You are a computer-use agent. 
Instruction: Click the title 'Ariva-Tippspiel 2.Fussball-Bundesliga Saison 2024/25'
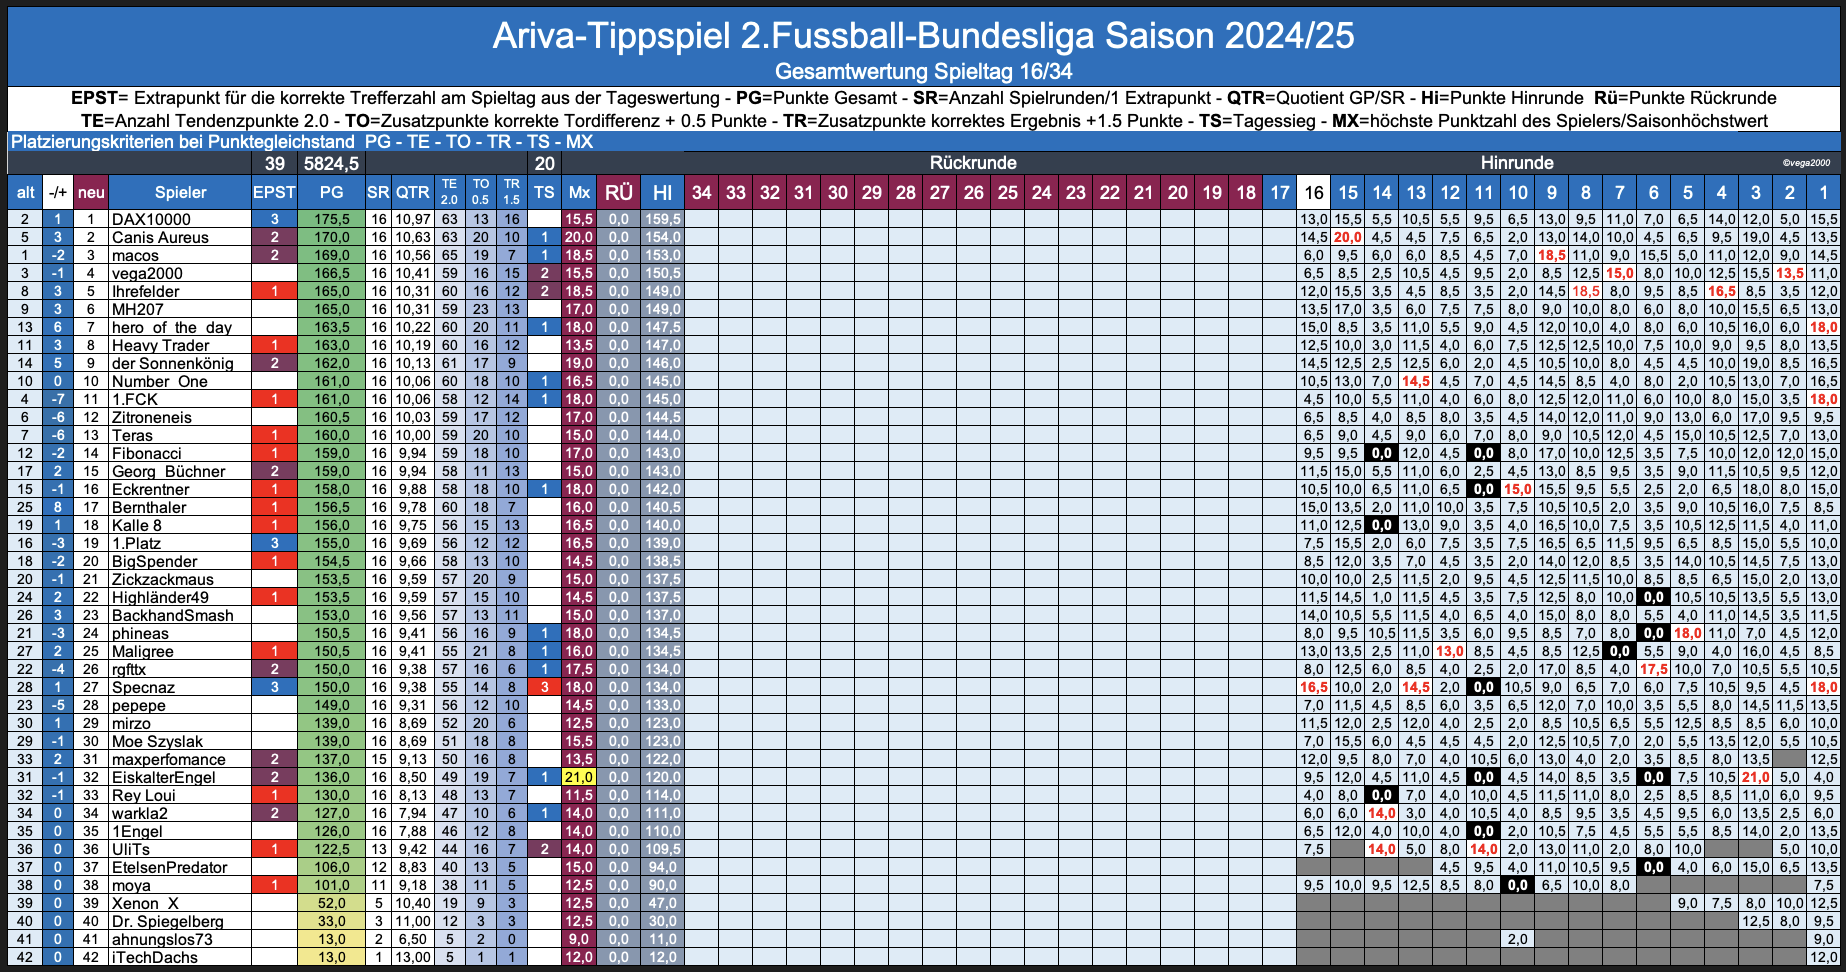(923, 36)
